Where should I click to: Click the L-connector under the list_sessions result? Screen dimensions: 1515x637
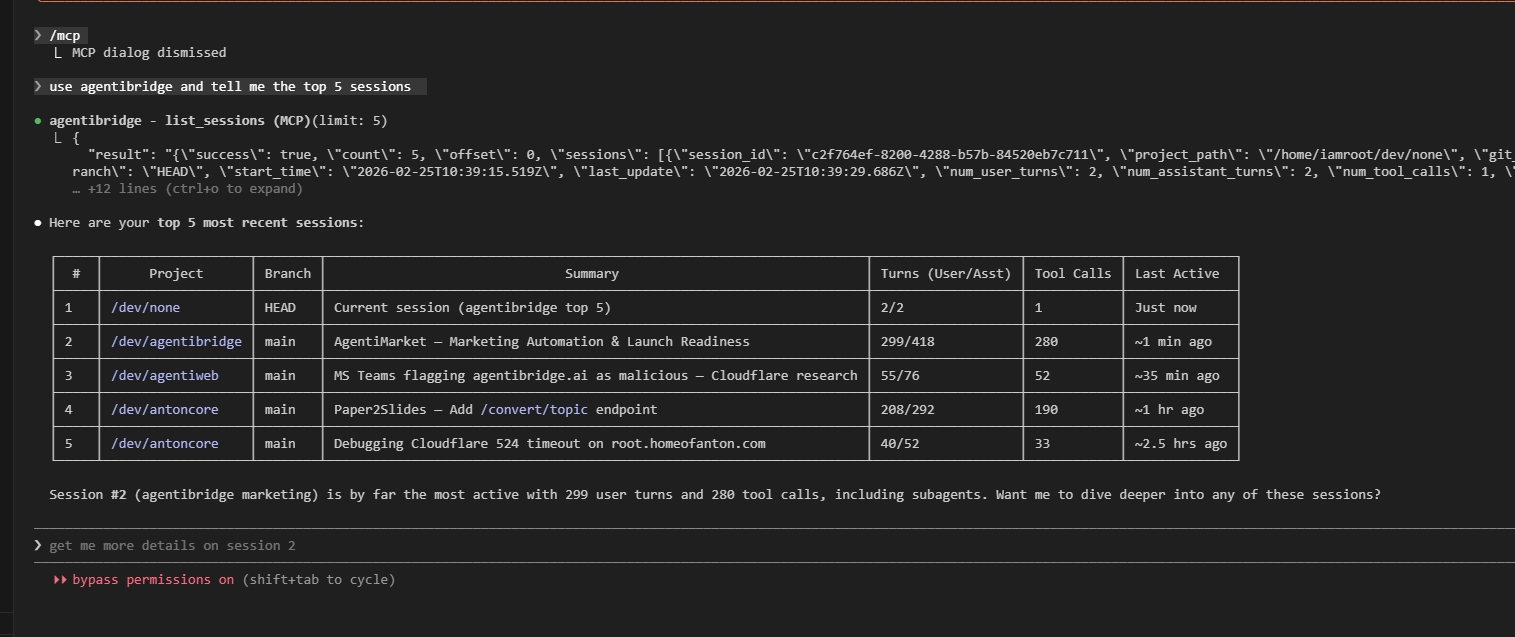(57, 137)
